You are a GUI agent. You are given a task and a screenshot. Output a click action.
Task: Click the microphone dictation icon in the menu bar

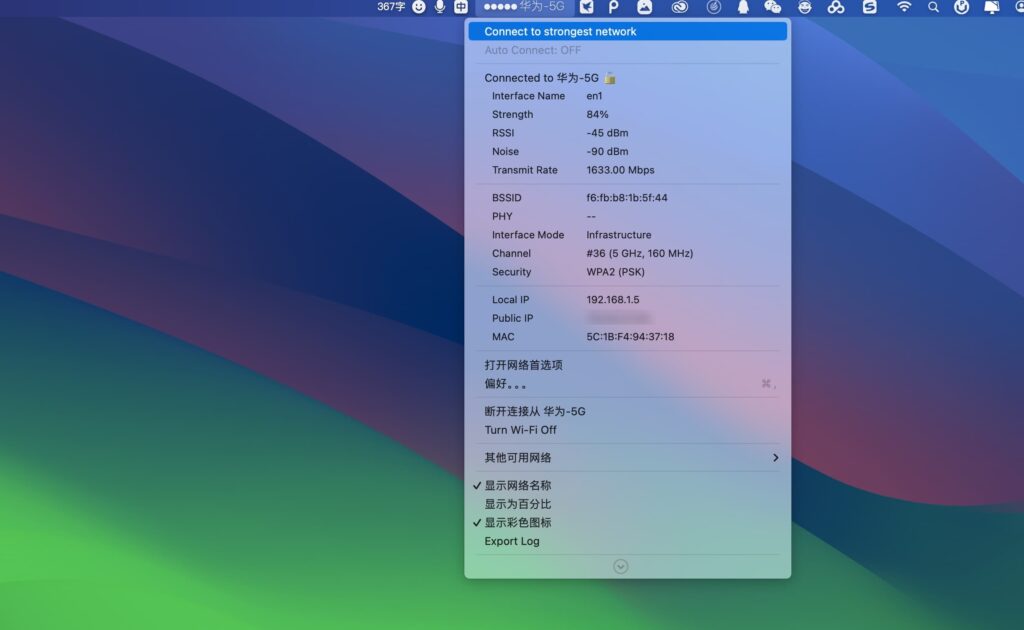coord(440,7)
